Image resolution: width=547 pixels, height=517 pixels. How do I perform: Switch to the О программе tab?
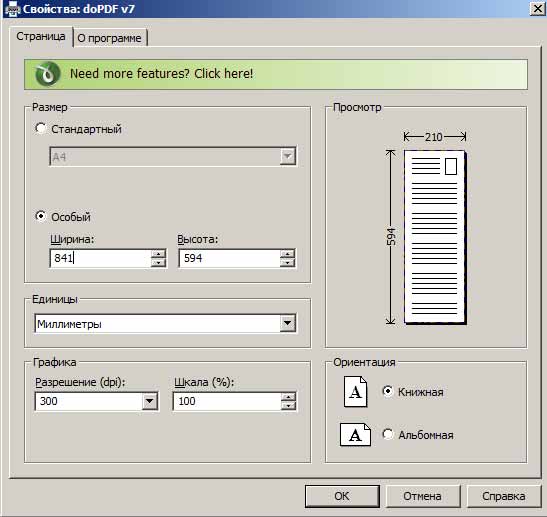pyautogui.click(x=110, y=38)
